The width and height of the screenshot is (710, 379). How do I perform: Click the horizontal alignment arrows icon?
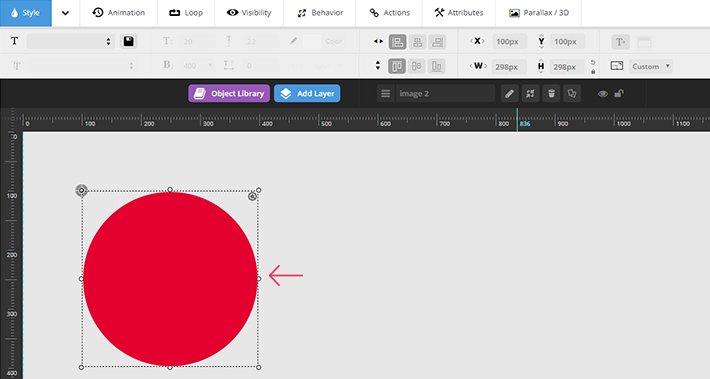tap(378, 41)
